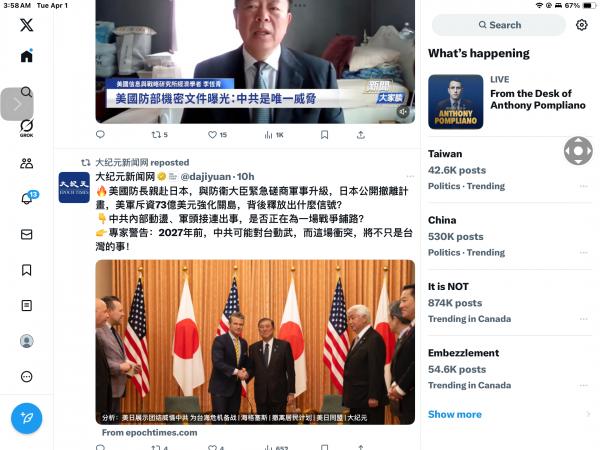Unmute the video with speaker icon
The image size is (600, 450).
coord(403,112)
